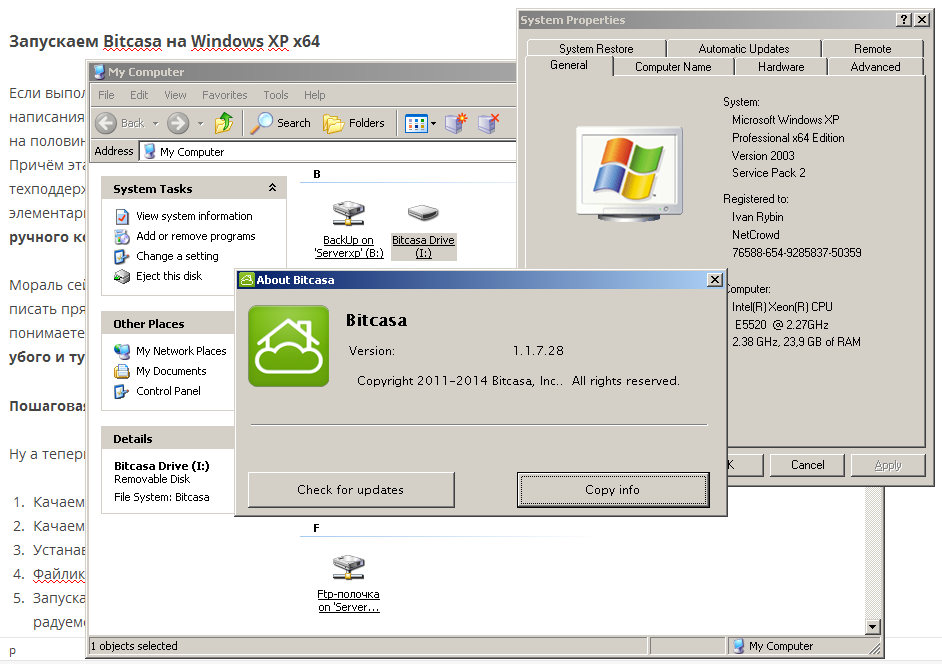942x664 pixels.
Task: Switch to the Hardware tab
Action: tap(781, 67)
